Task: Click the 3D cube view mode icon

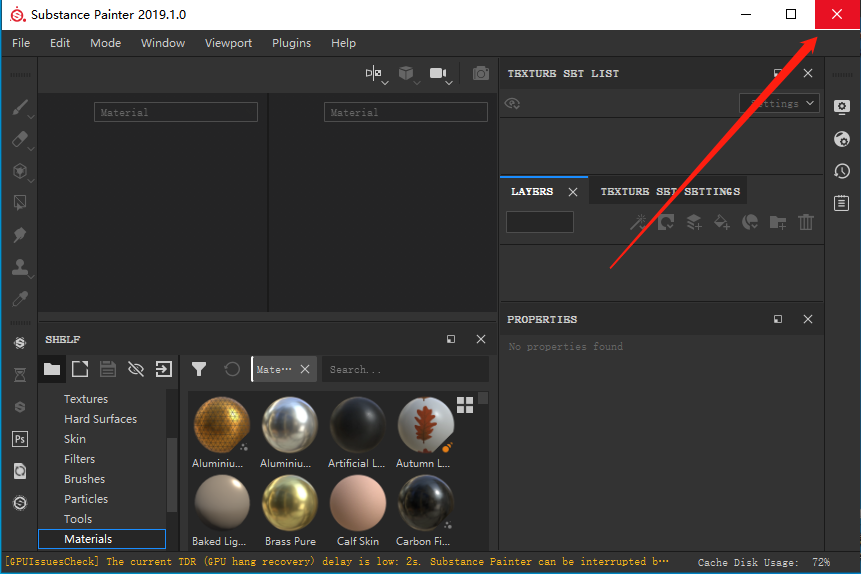Action: click(406, 73)
